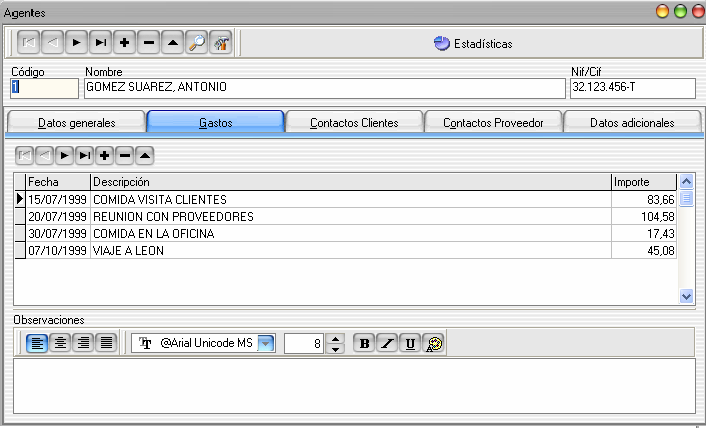Click the Estadísticas button
This screenshot has height=428, width=706.
click(x=473, y=44)
